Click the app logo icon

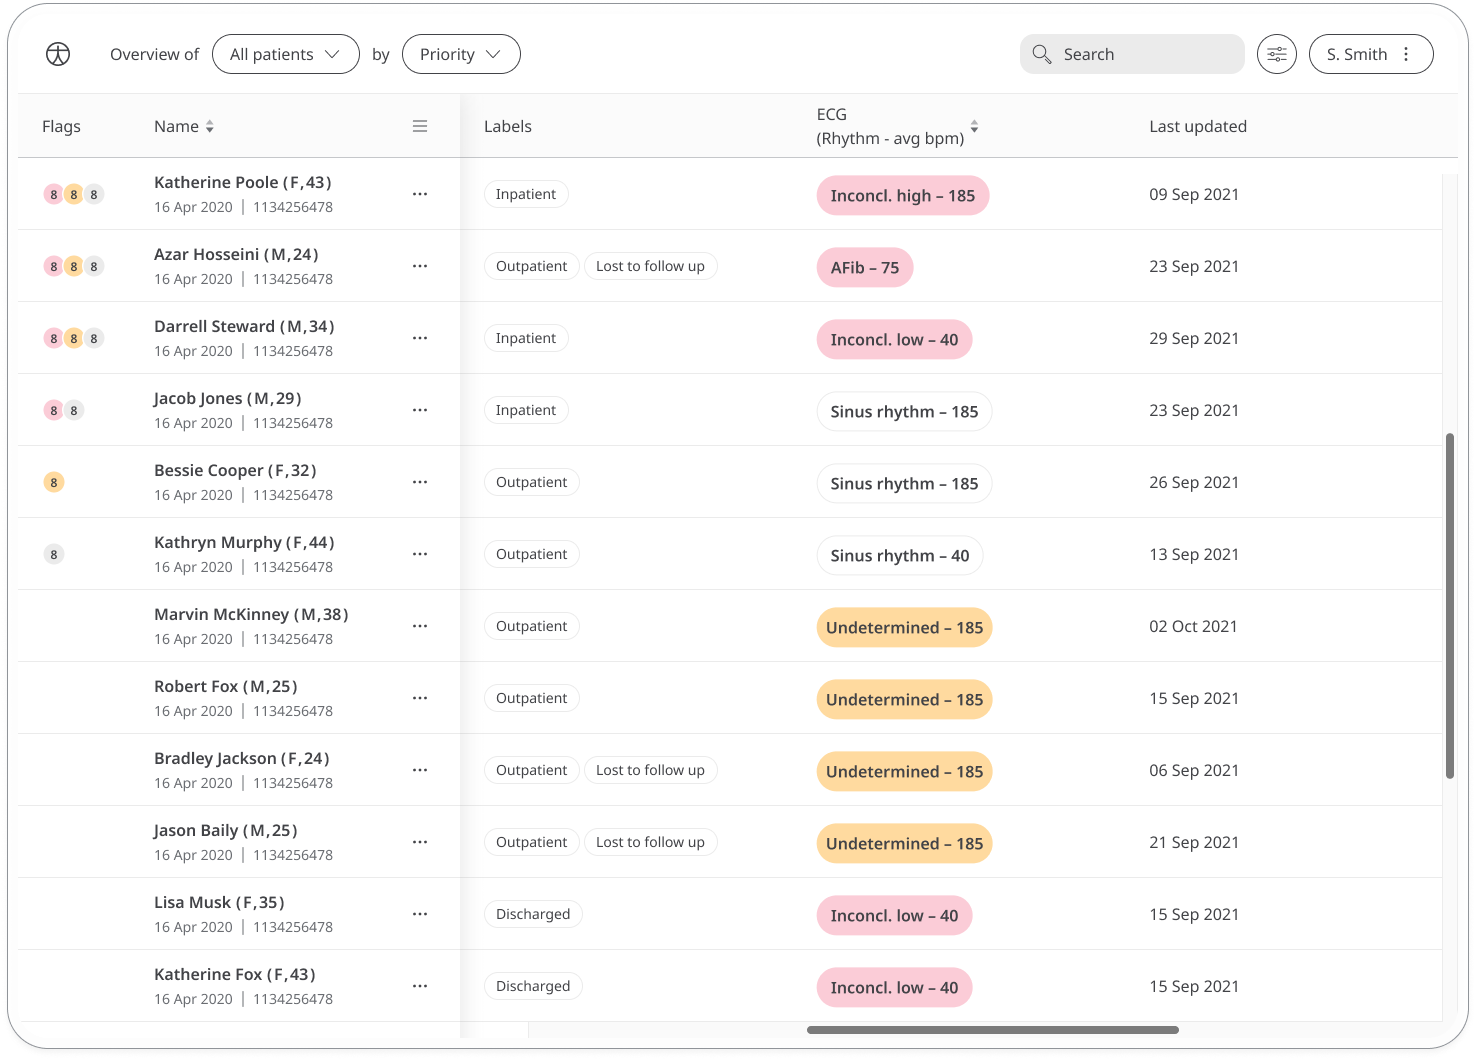(58, 54)
